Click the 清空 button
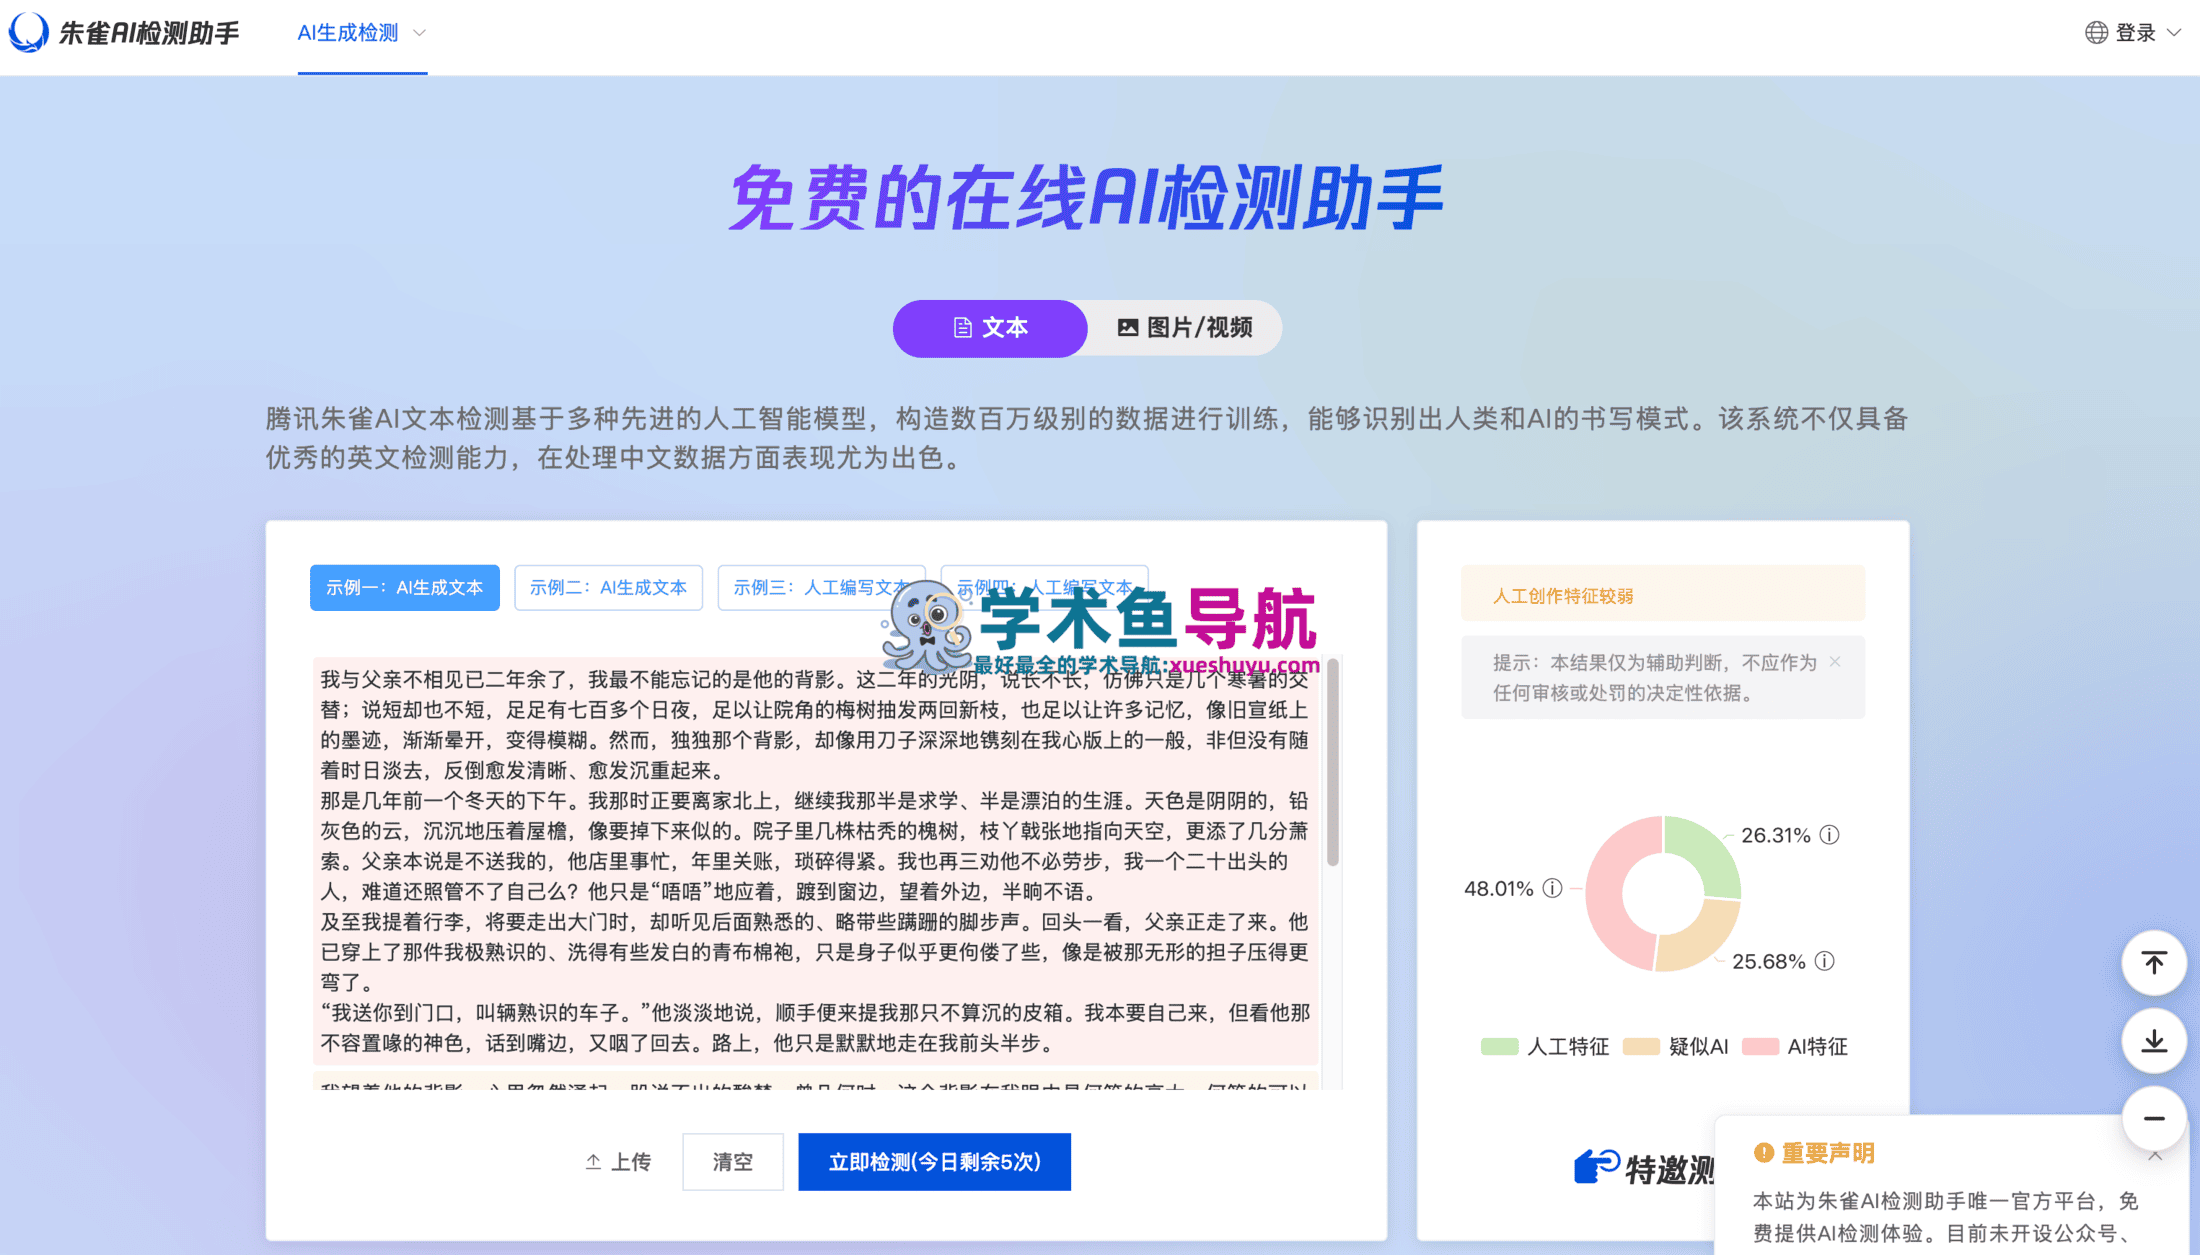 coord(733,1162)
